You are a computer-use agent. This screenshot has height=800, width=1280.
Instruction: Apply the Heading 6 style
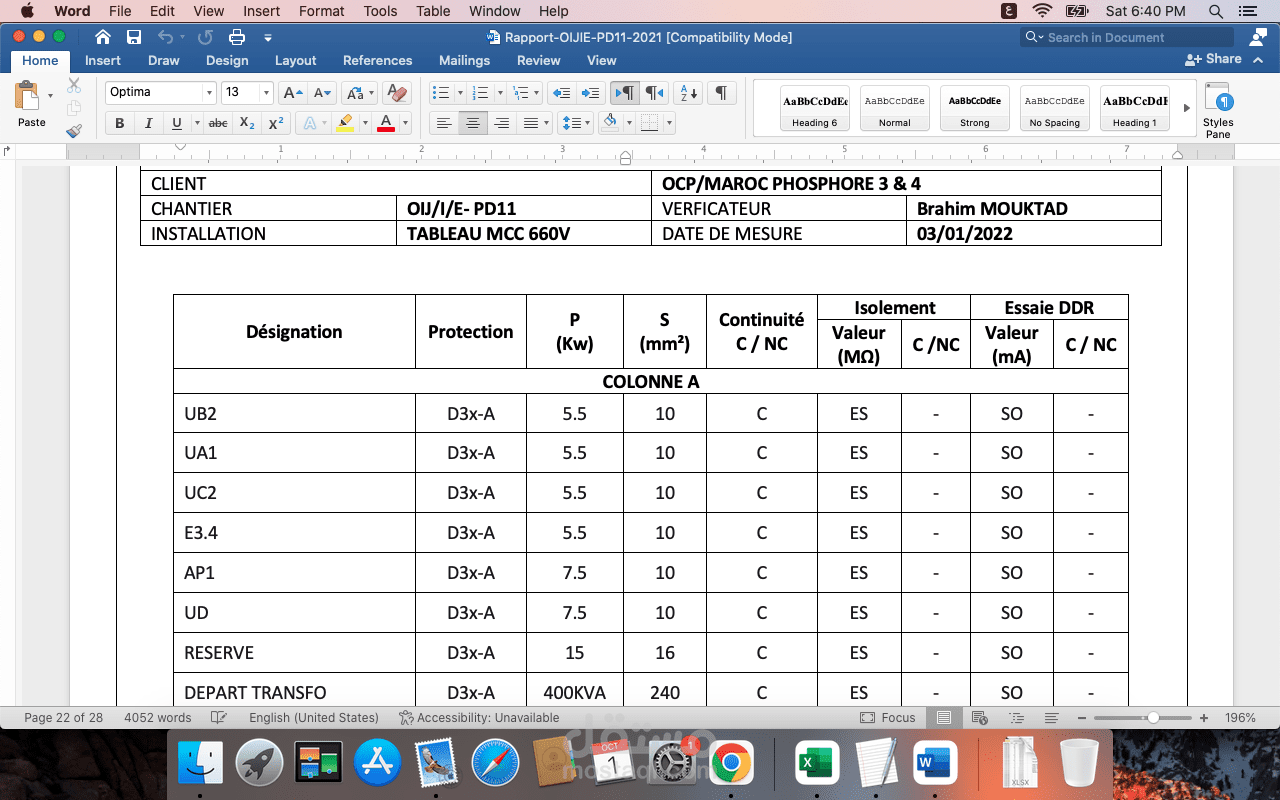click(815, 108)
